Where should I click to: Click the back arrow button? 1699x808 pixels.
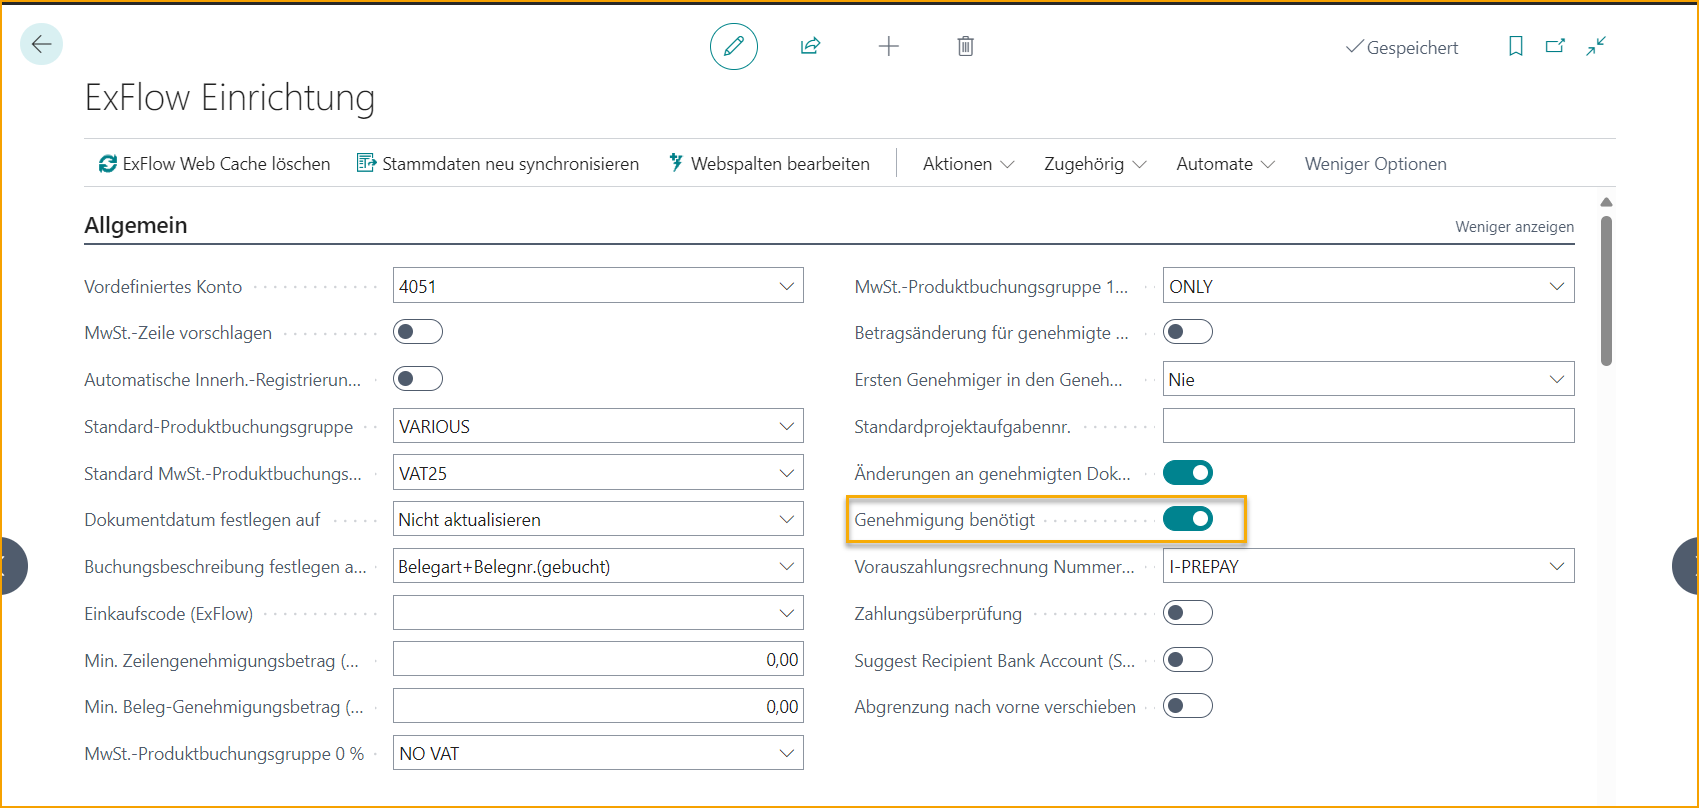[x=41, y=44]
